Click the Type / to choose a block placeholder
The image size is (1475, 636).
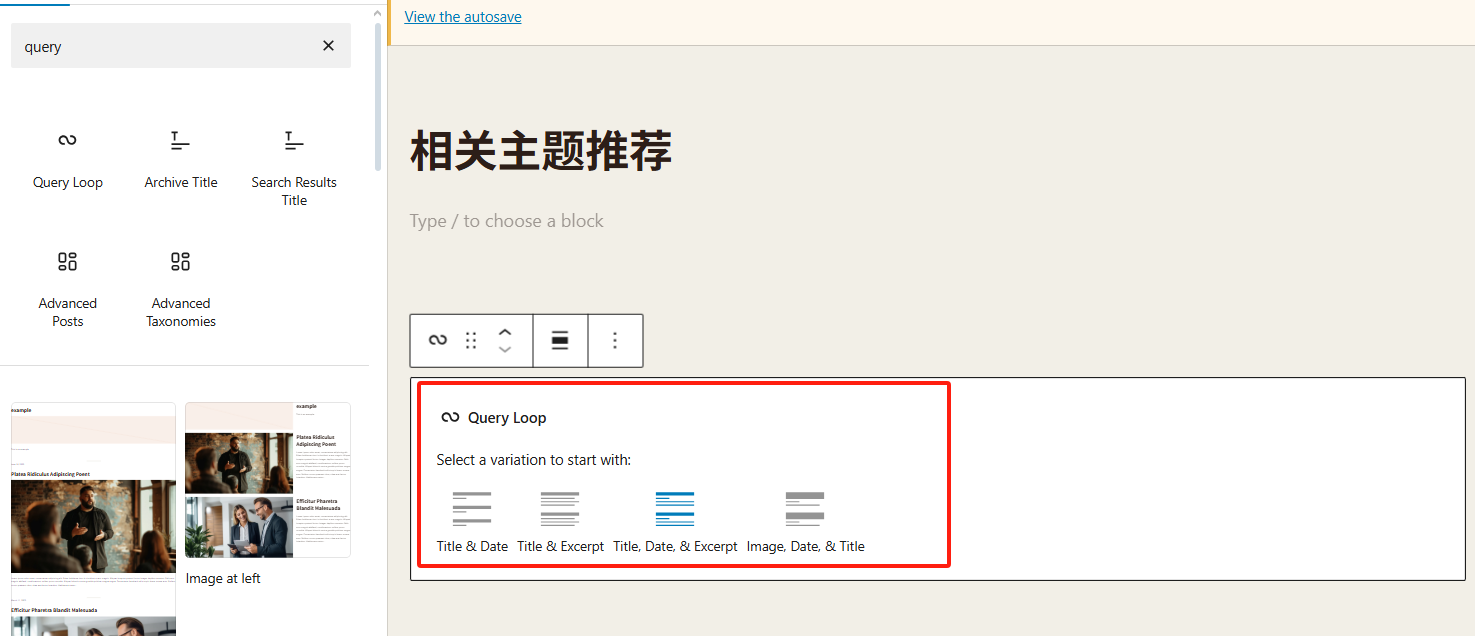[506, 221]
